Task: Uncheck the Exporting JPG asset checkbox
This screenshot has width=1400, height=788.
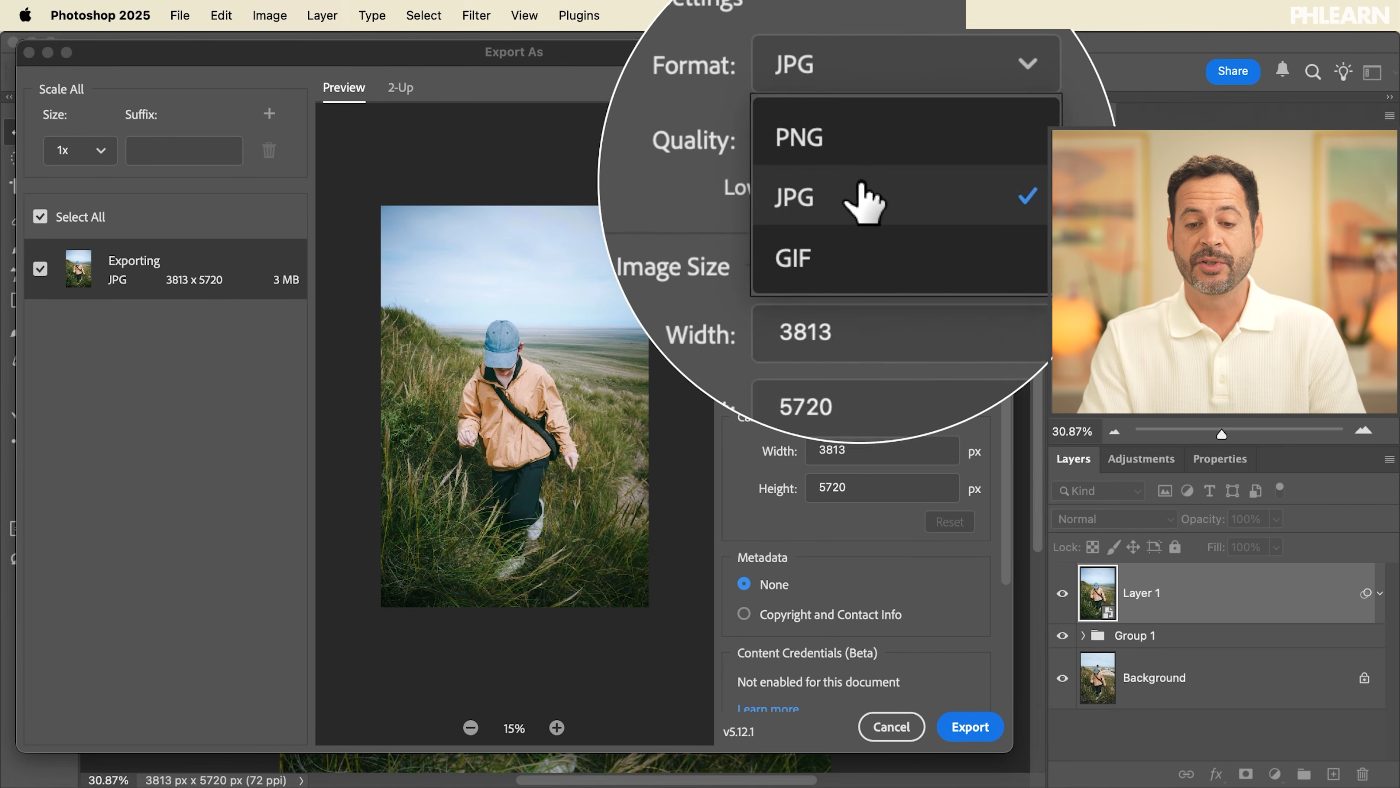Action: 40,269
